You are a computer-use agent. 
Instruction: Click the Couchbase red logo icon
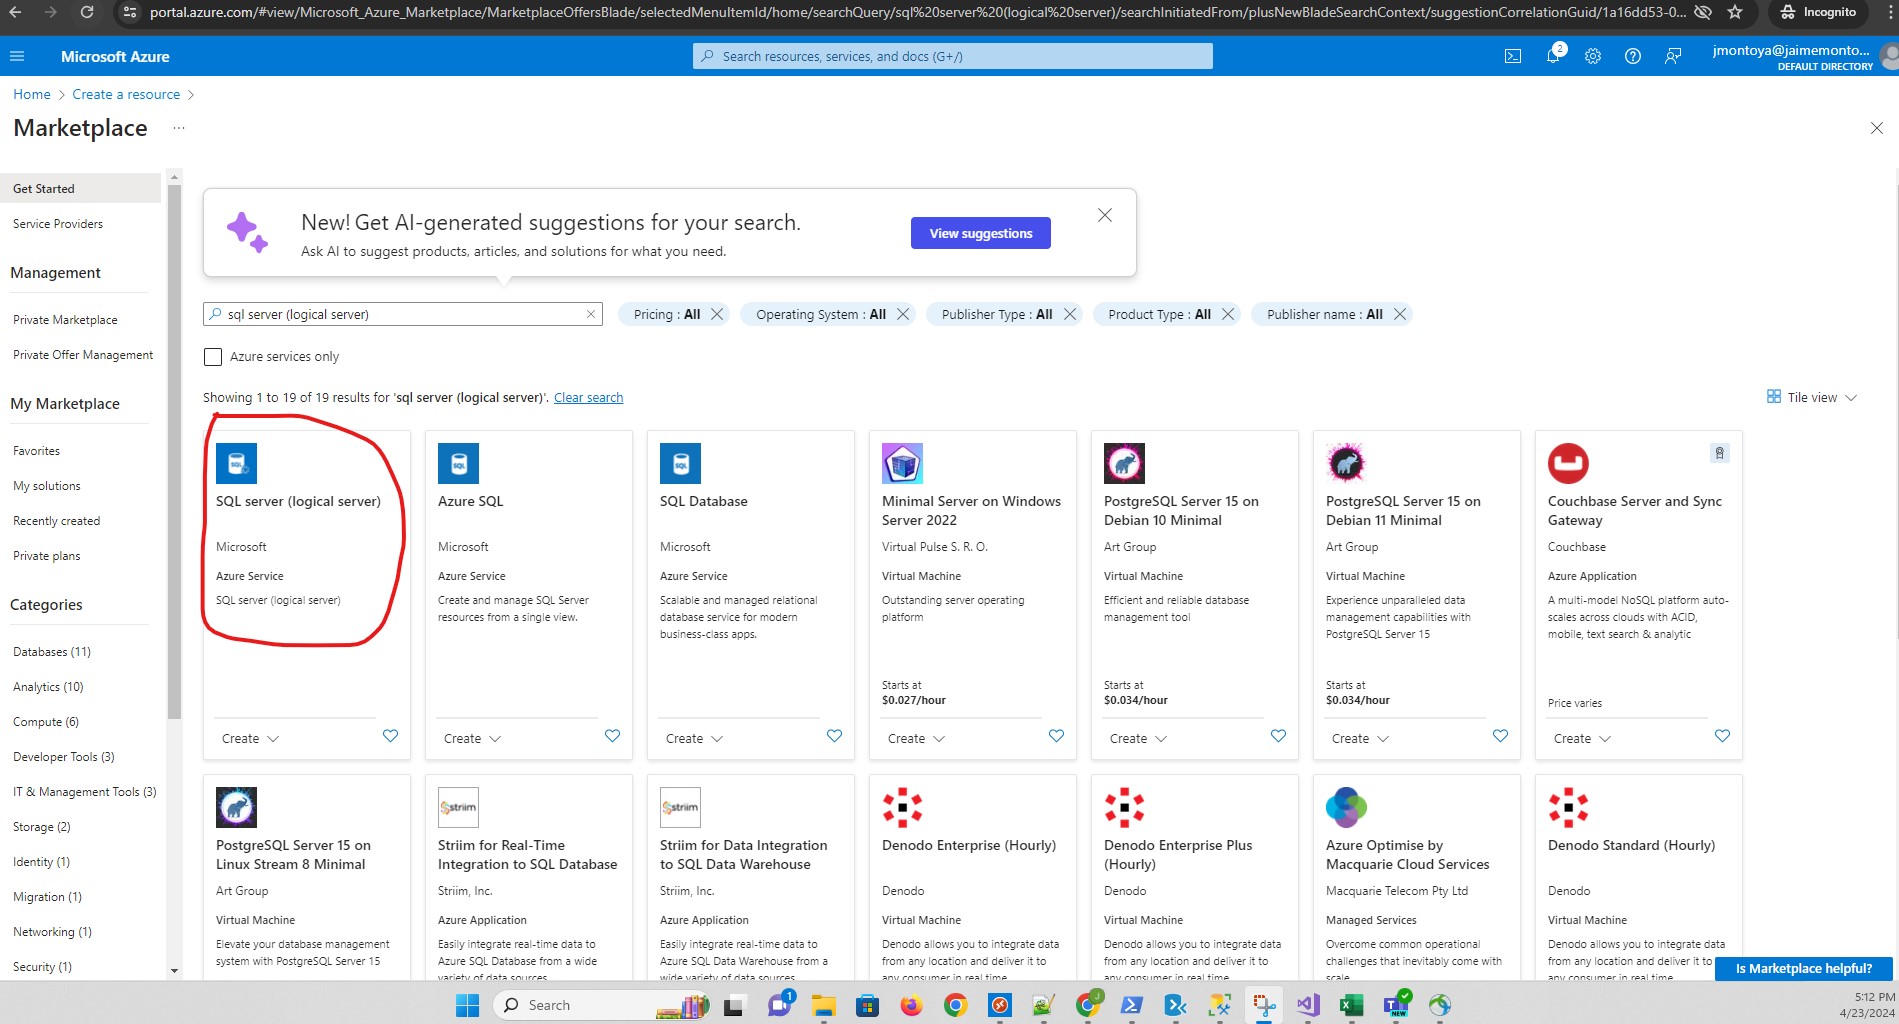(x=1568, y=463)
